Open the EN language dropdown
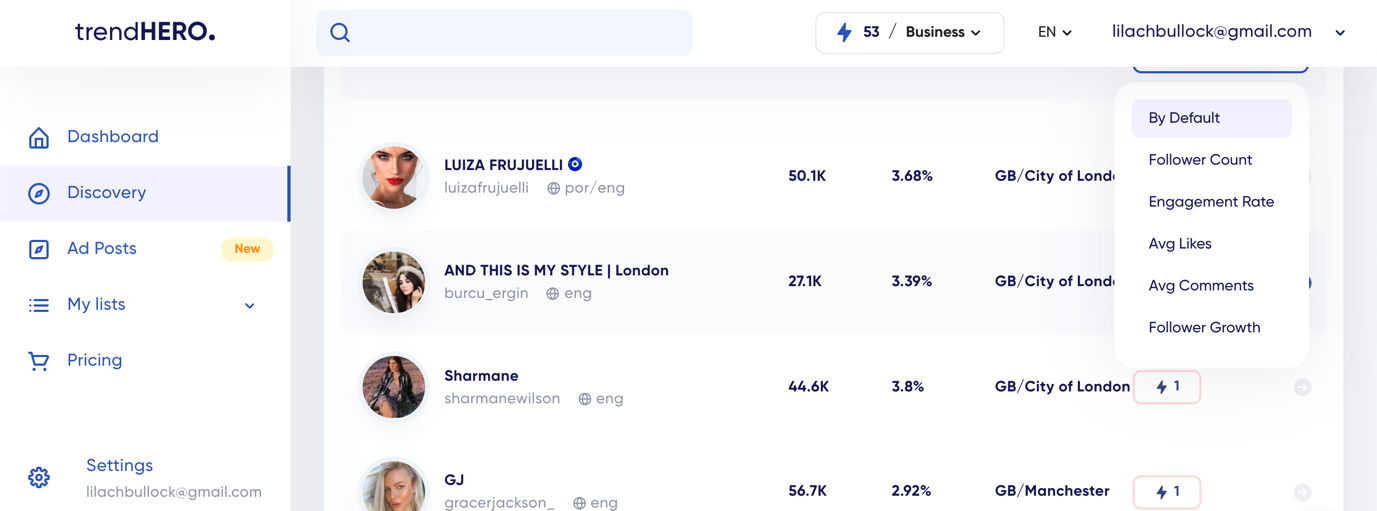This screenshot has height=511, width=1377. [x=1054, y=33]
